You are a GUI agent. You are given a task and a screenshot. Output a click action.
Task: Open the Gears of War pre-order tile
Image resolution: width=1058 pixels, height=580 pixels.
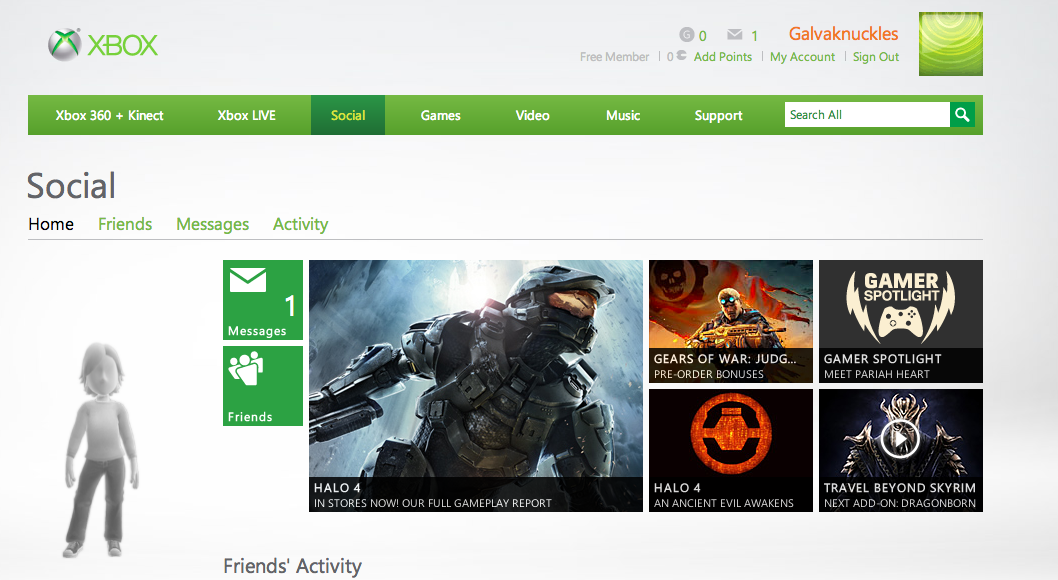pyautogui.click(x=731, y=321)
